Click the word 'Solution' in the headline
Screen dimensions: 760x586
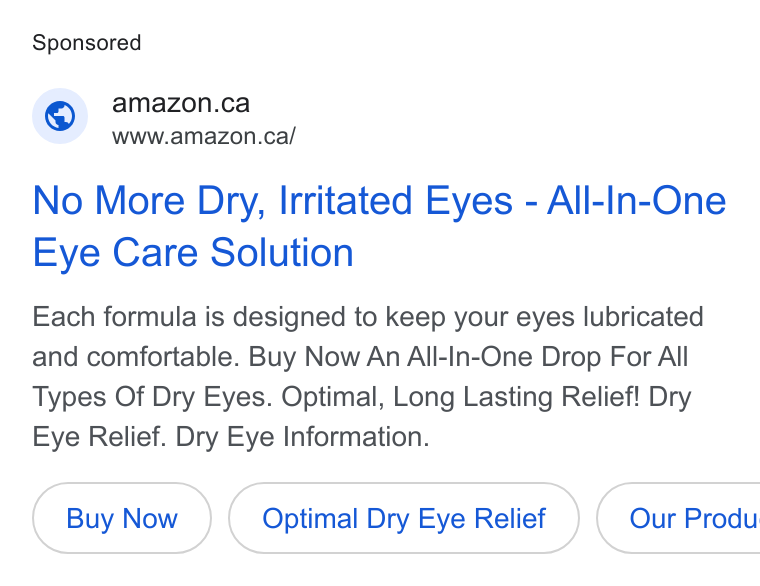[x=282, y=253]
